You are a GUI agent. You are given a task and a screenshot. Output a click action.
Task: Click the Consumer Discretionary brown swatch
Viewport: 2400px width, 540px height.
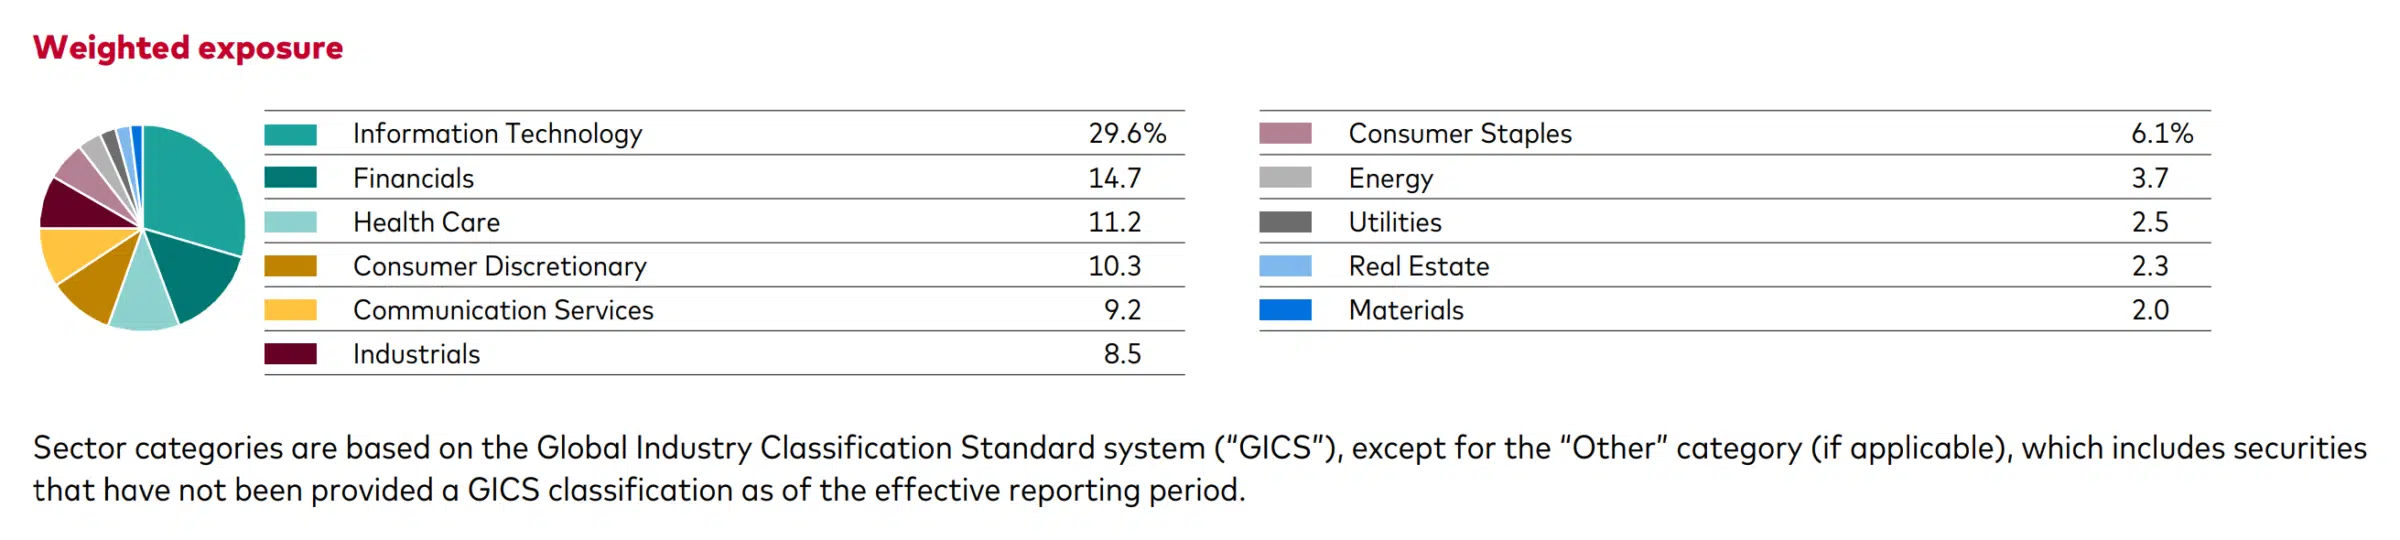tap(290, 266)
